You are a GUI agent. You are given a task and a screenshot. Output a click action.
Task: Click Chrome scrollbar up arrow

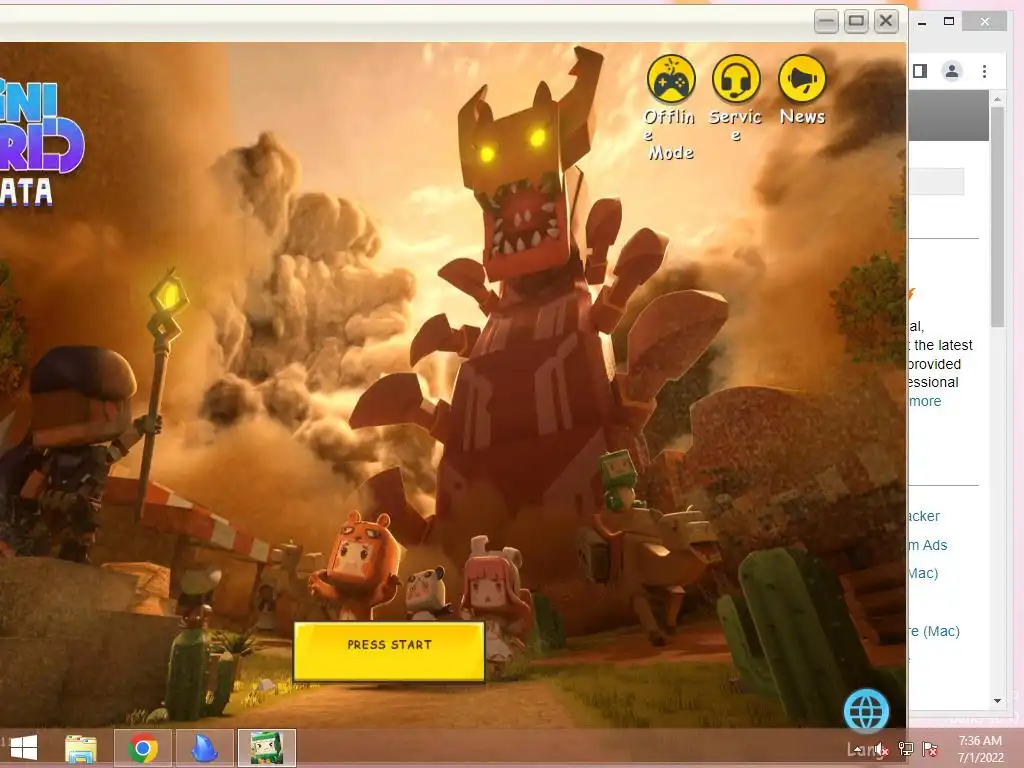pos(997,99)
